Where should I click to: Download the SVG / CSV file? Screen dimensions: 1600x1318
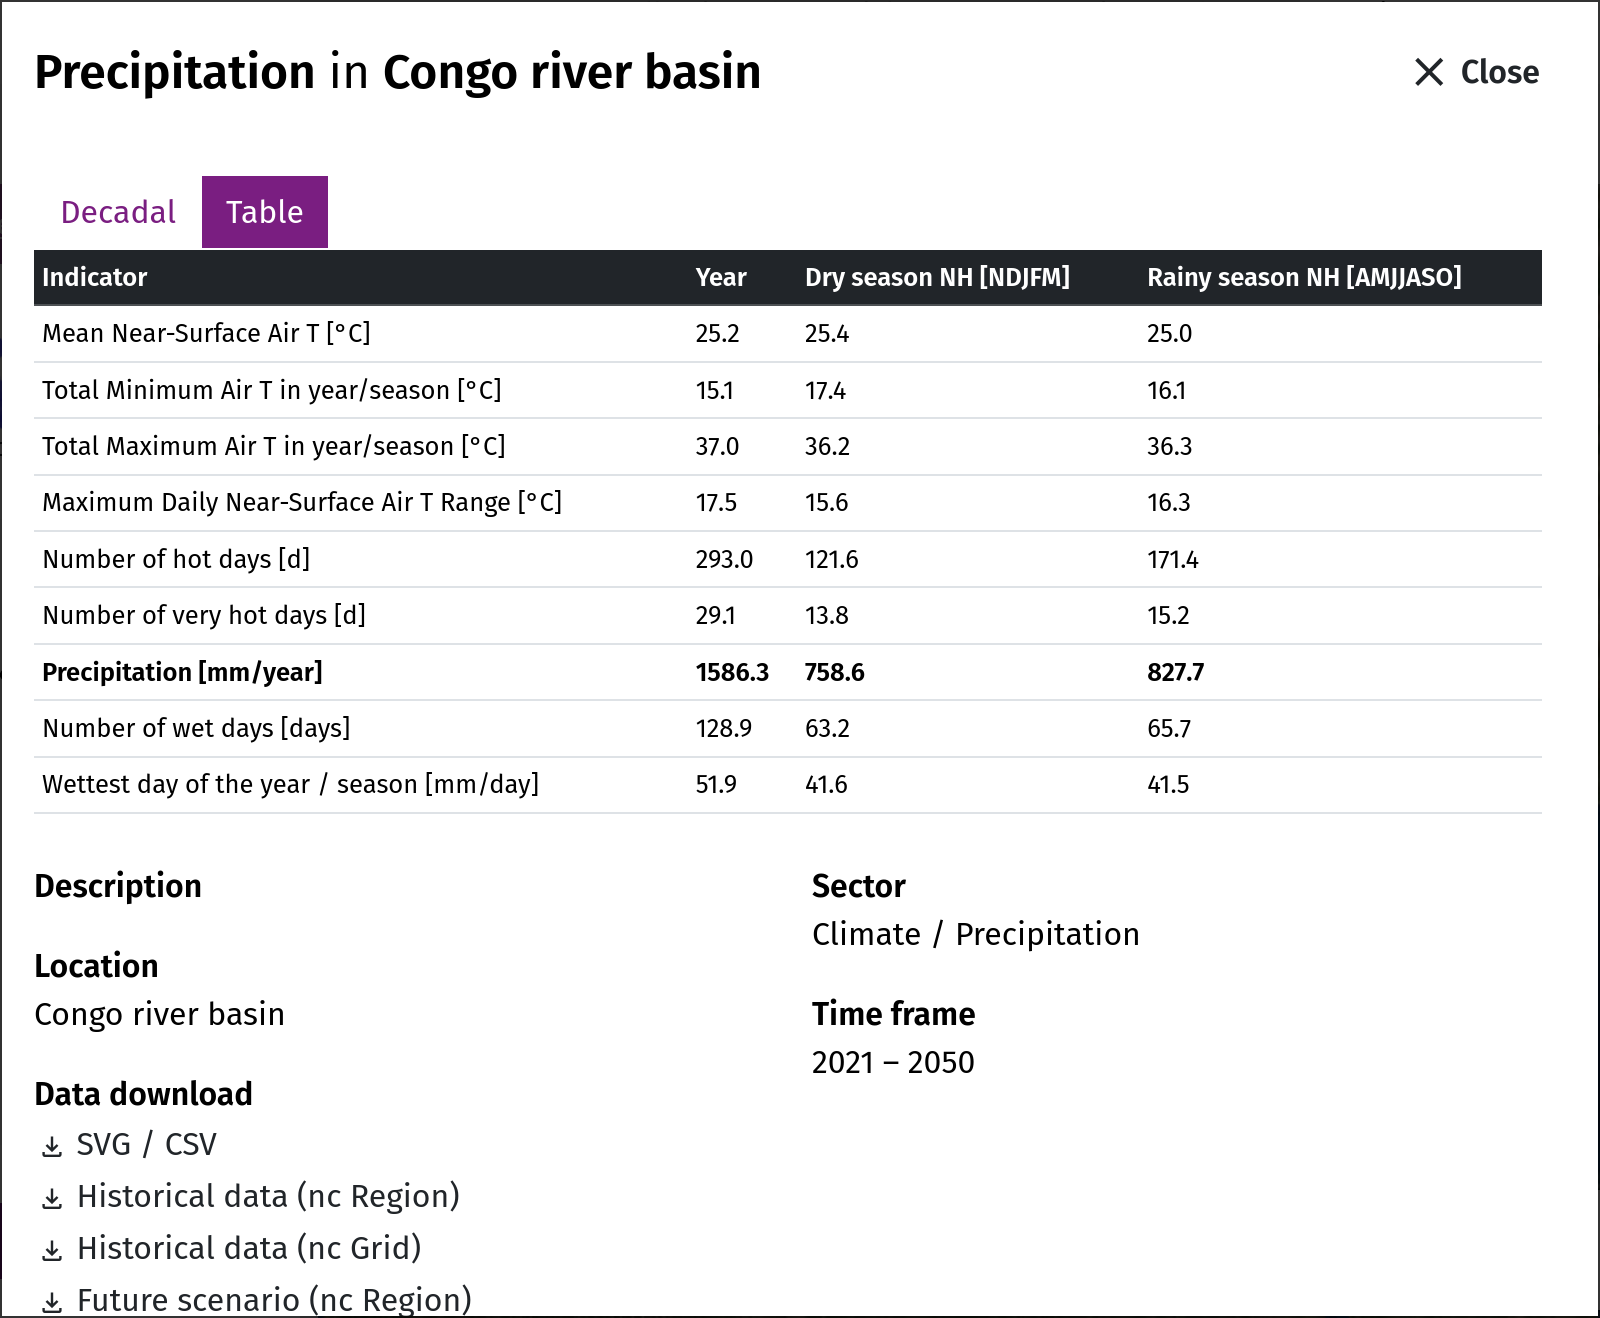pos(146,1144)
